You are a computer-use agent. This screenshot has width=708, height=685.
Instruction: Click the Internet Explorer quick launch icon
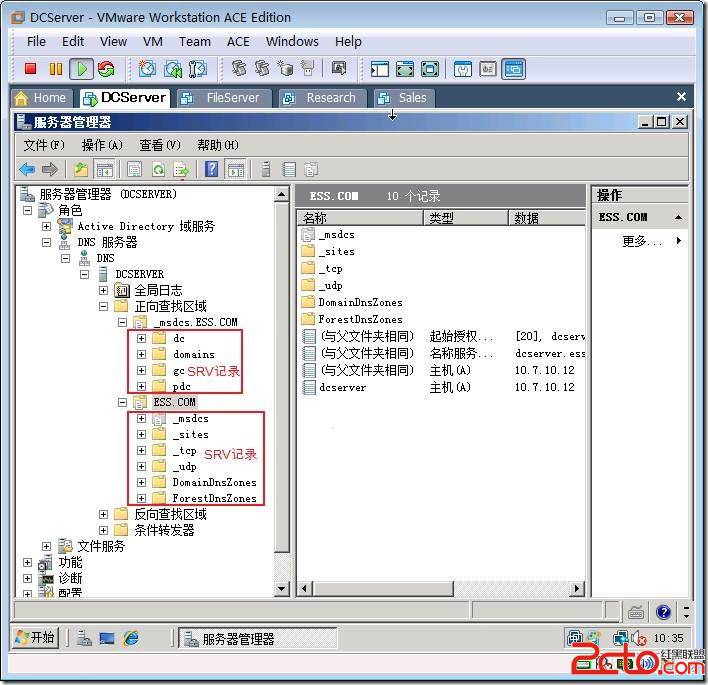click(x=131, y=638)
